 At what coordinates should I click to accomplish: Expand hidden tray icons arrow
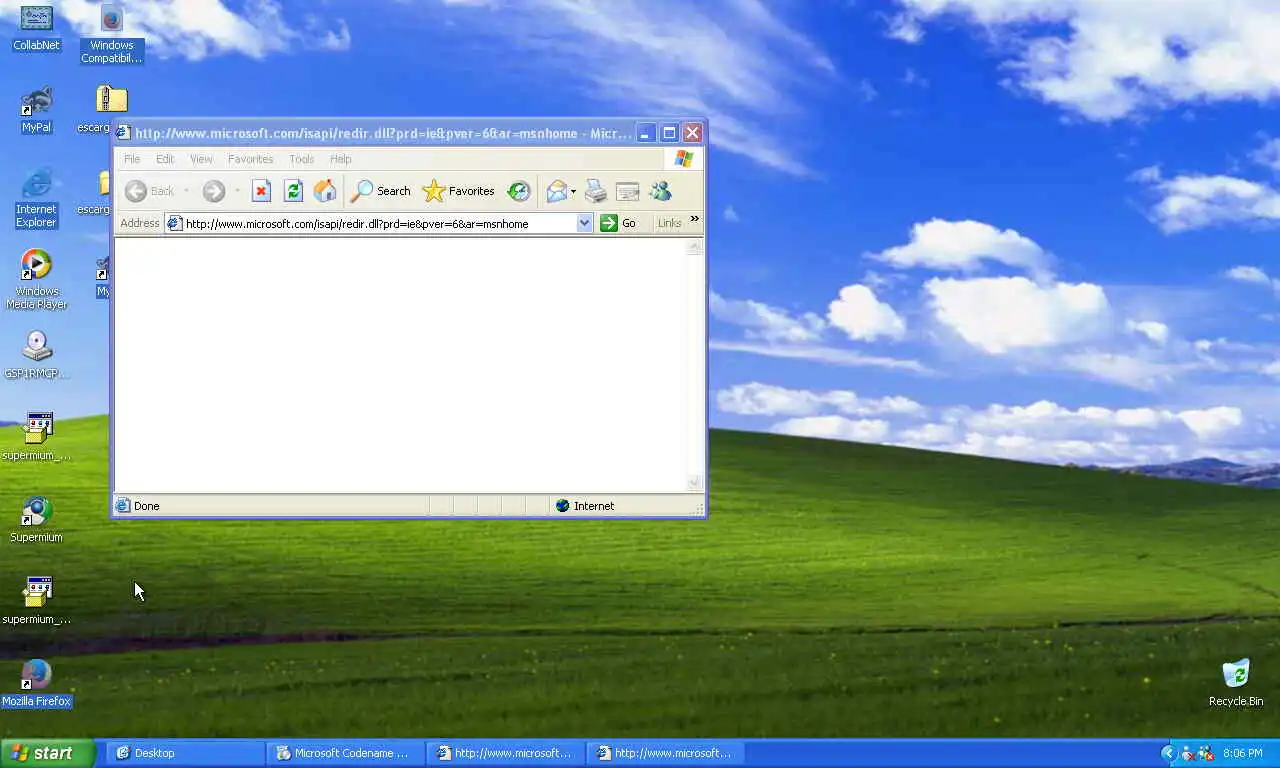click(1168, 753)
